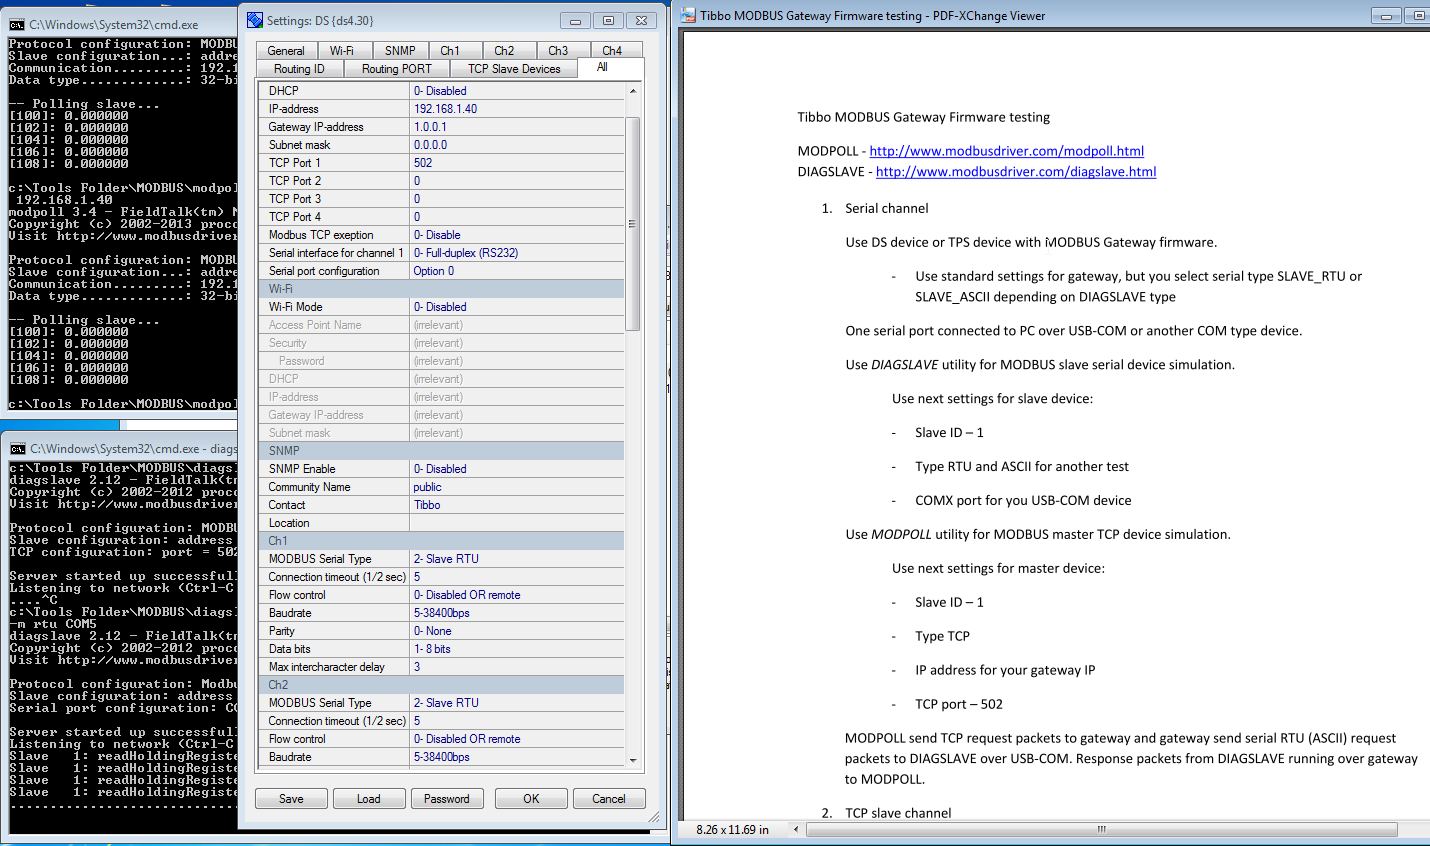Select the Gateway IP-address value 1.0.0.1

pos(430,127)
